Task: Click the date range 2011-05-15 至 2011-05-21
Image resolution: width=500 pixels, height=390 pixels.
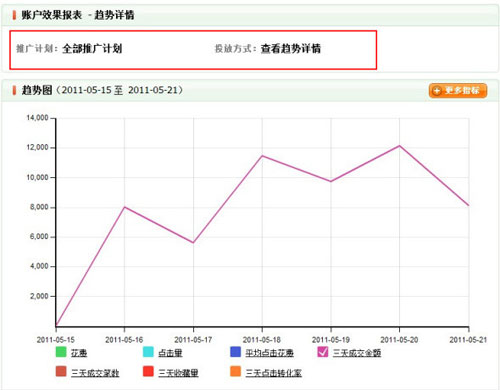Action: pyautogui.click(x=119, y=90)
